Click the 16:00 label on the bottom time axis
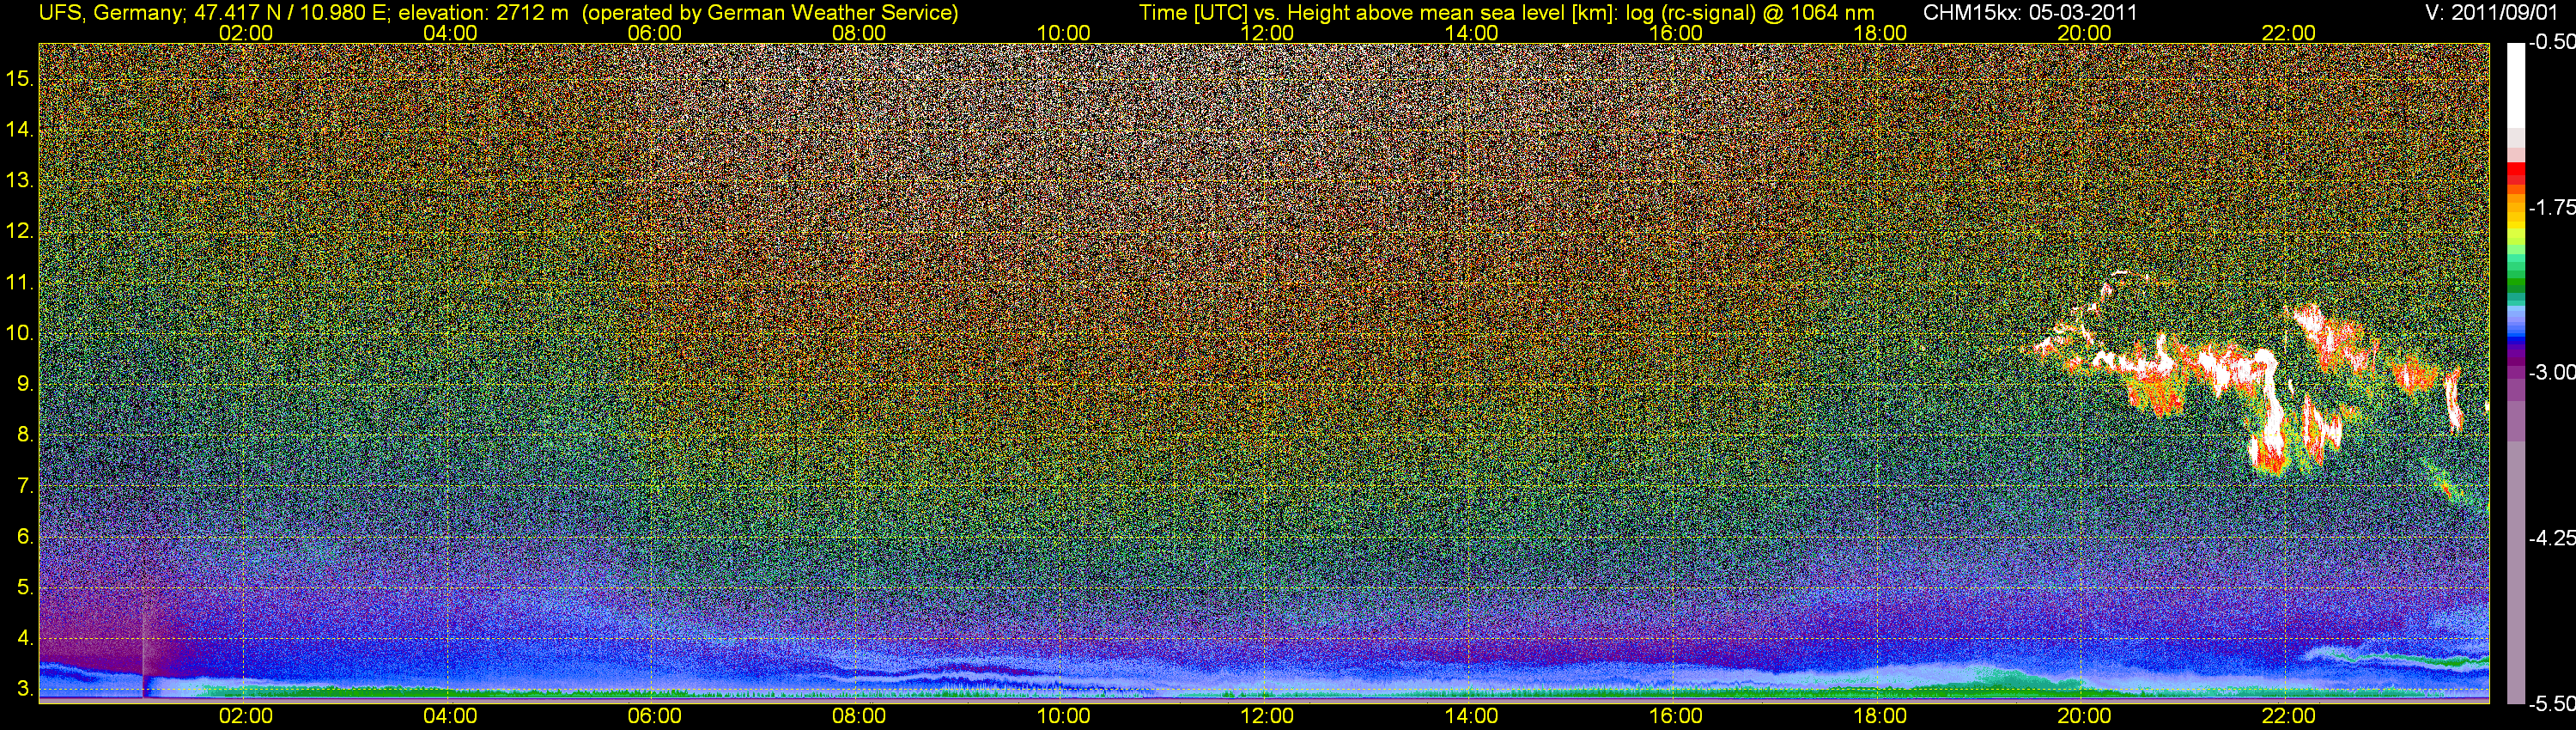 [x=1675, y=716]
